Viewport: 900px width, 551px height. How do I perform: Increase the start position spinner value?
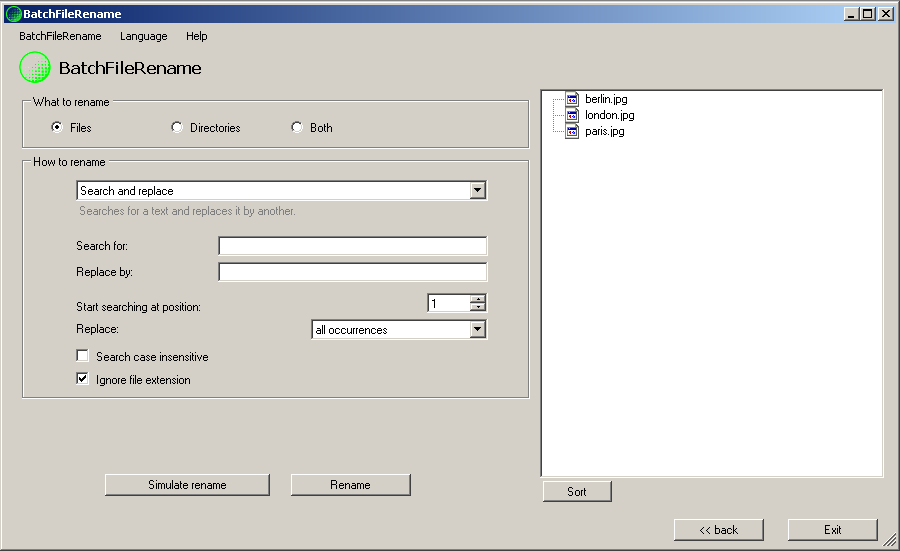point(478,298)
